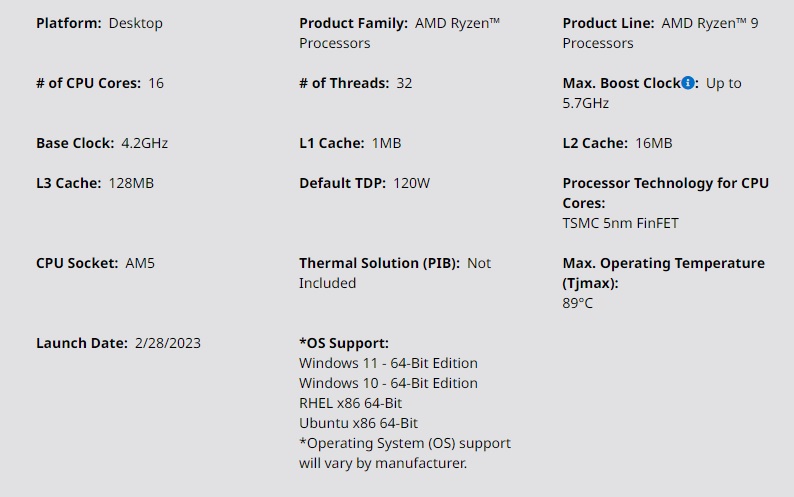Click the Thermal Solution (PIB) label
The image size is (794, 497).
pos(379,263)
